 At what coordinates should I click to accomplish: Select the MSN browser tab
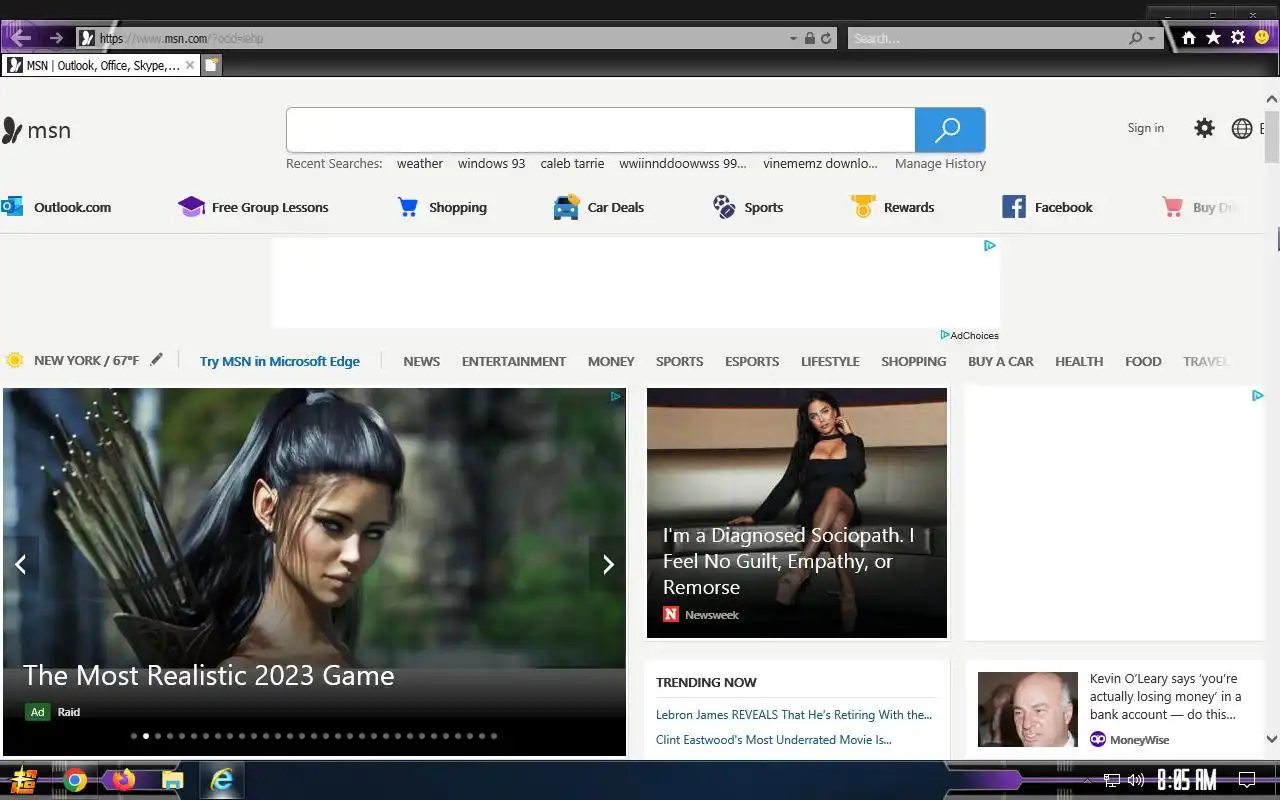[x=100, y=65]
